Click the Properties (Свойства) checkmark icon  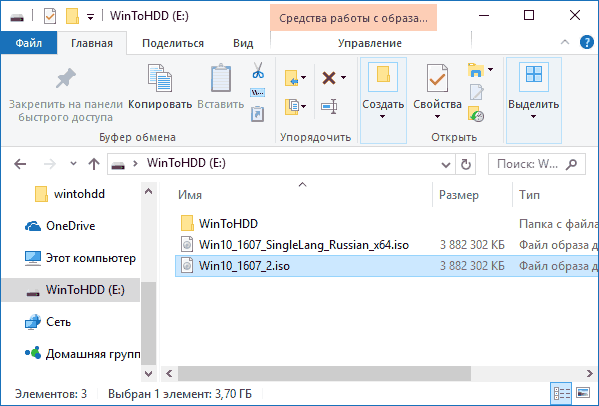click(437, 78)
